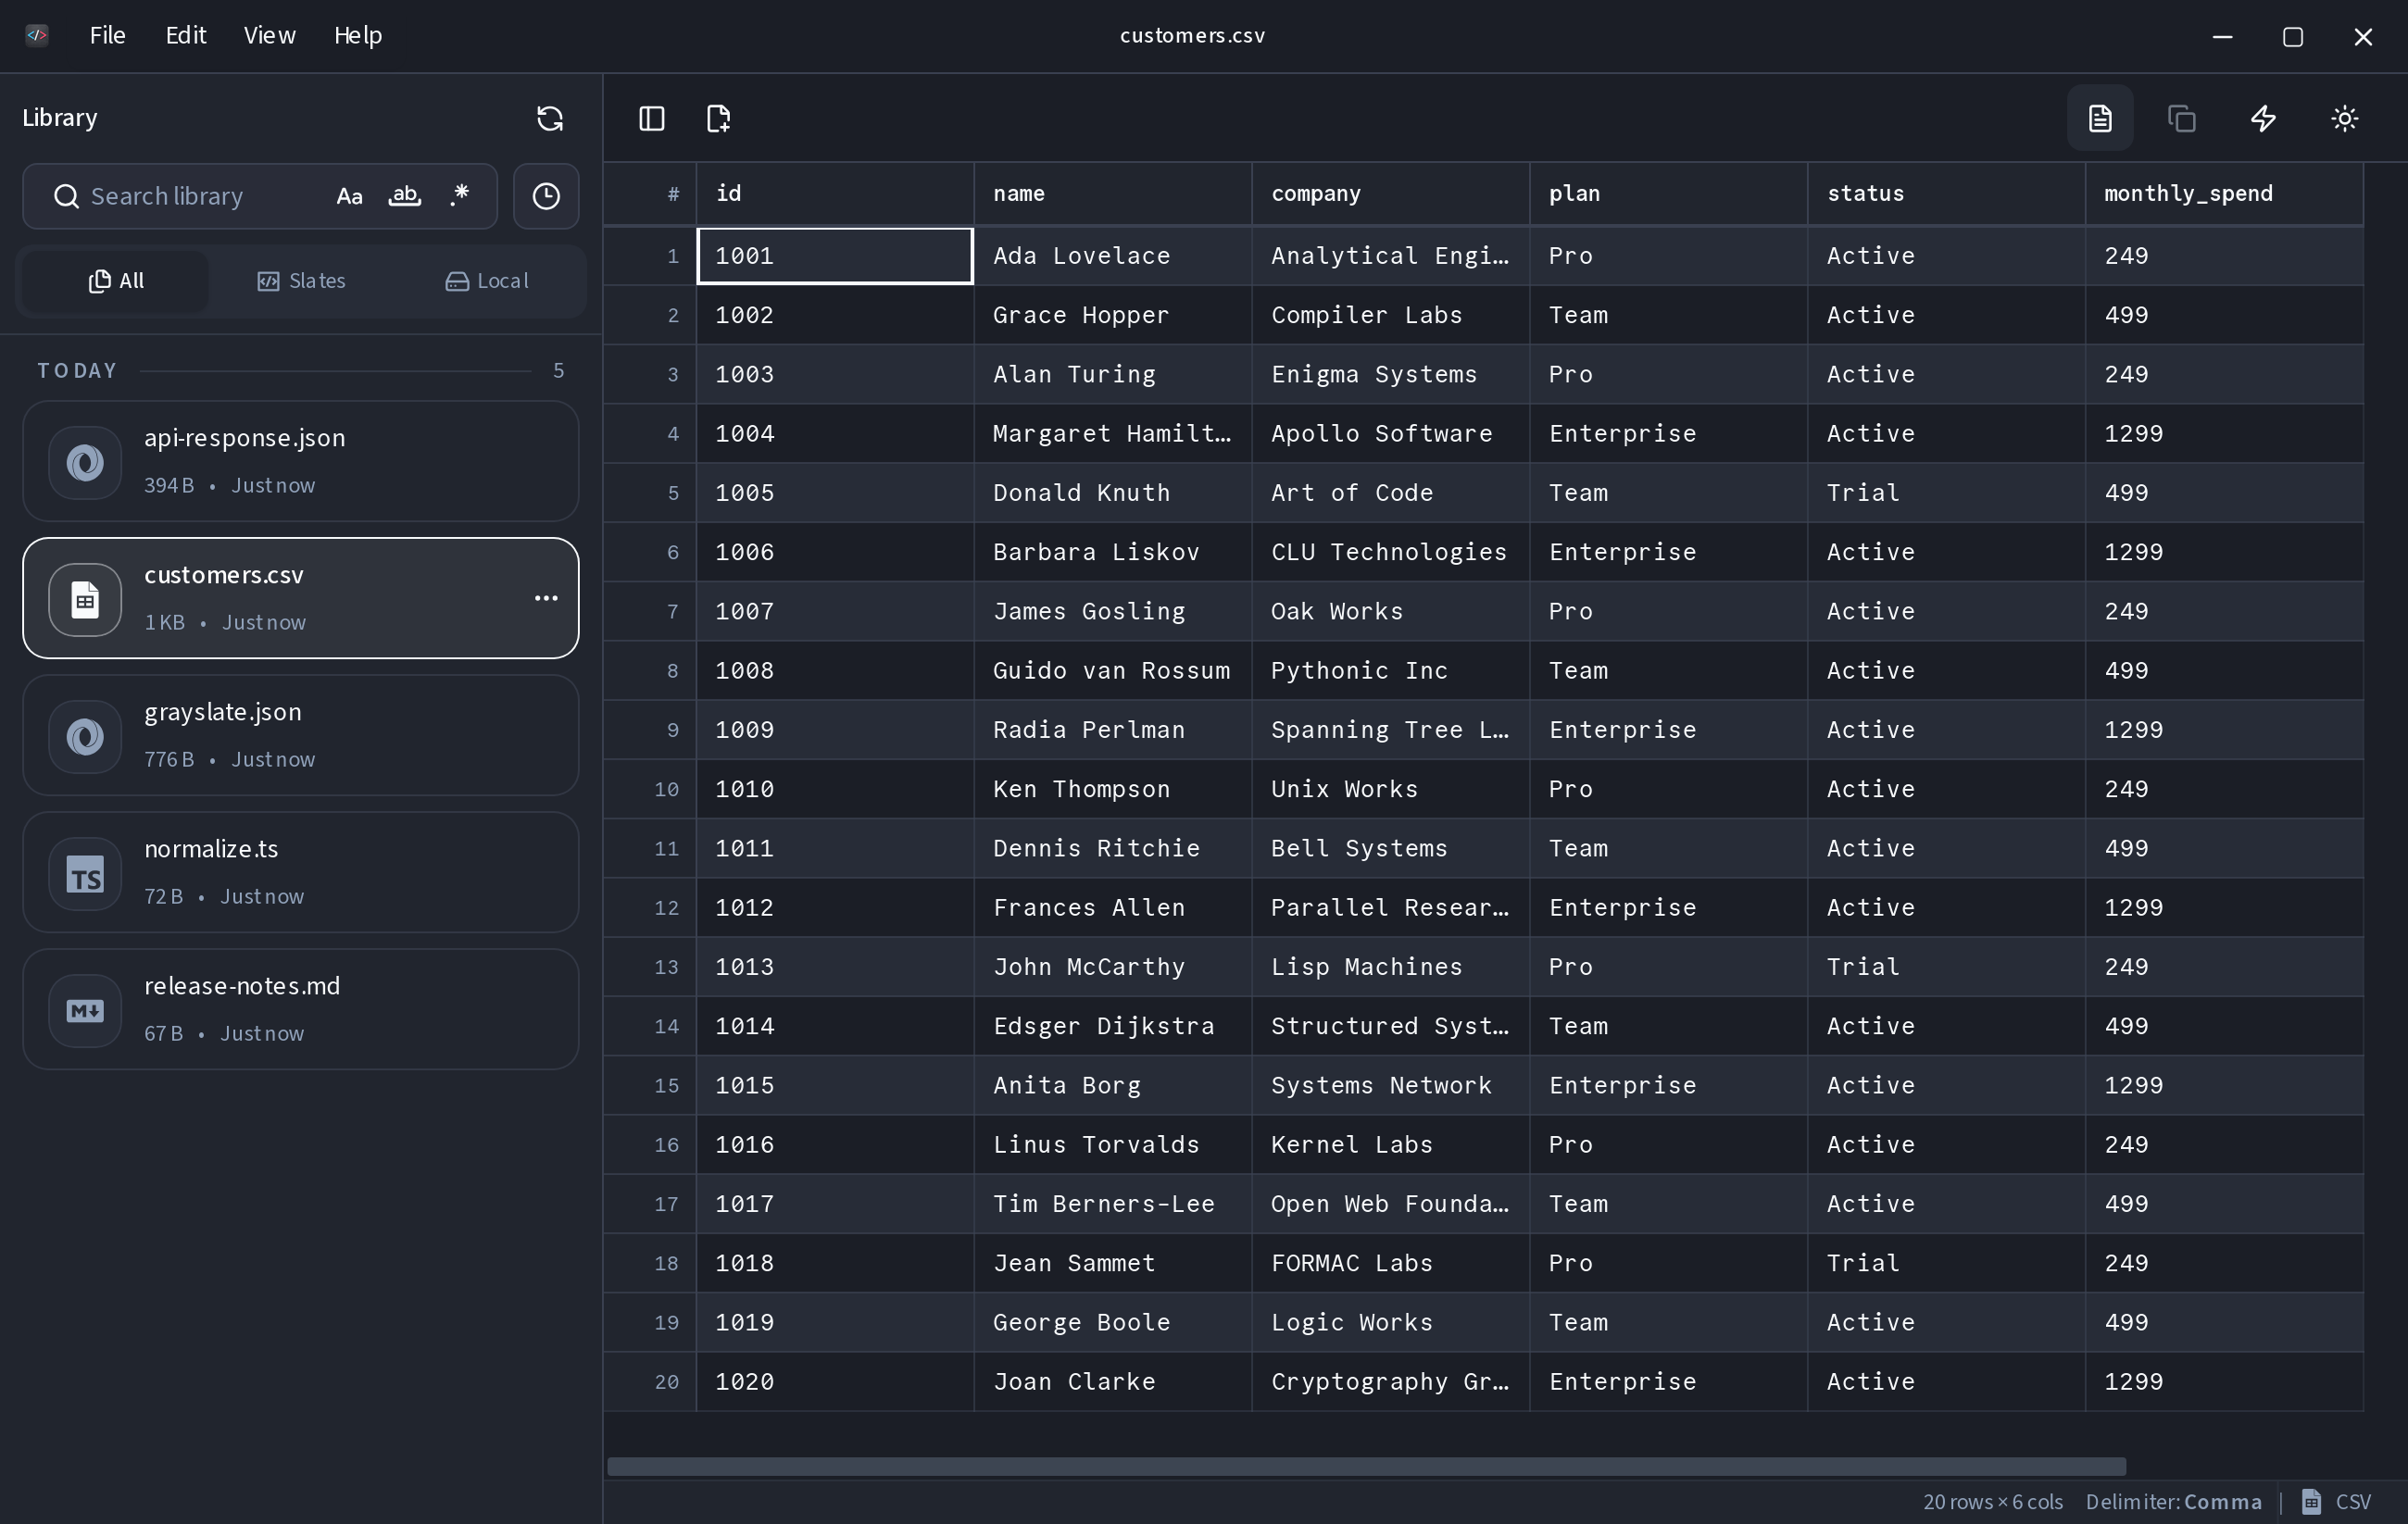This screenshot has width=2408, height=1524.
Task: Open the View menu
Action: pos(270,35)
